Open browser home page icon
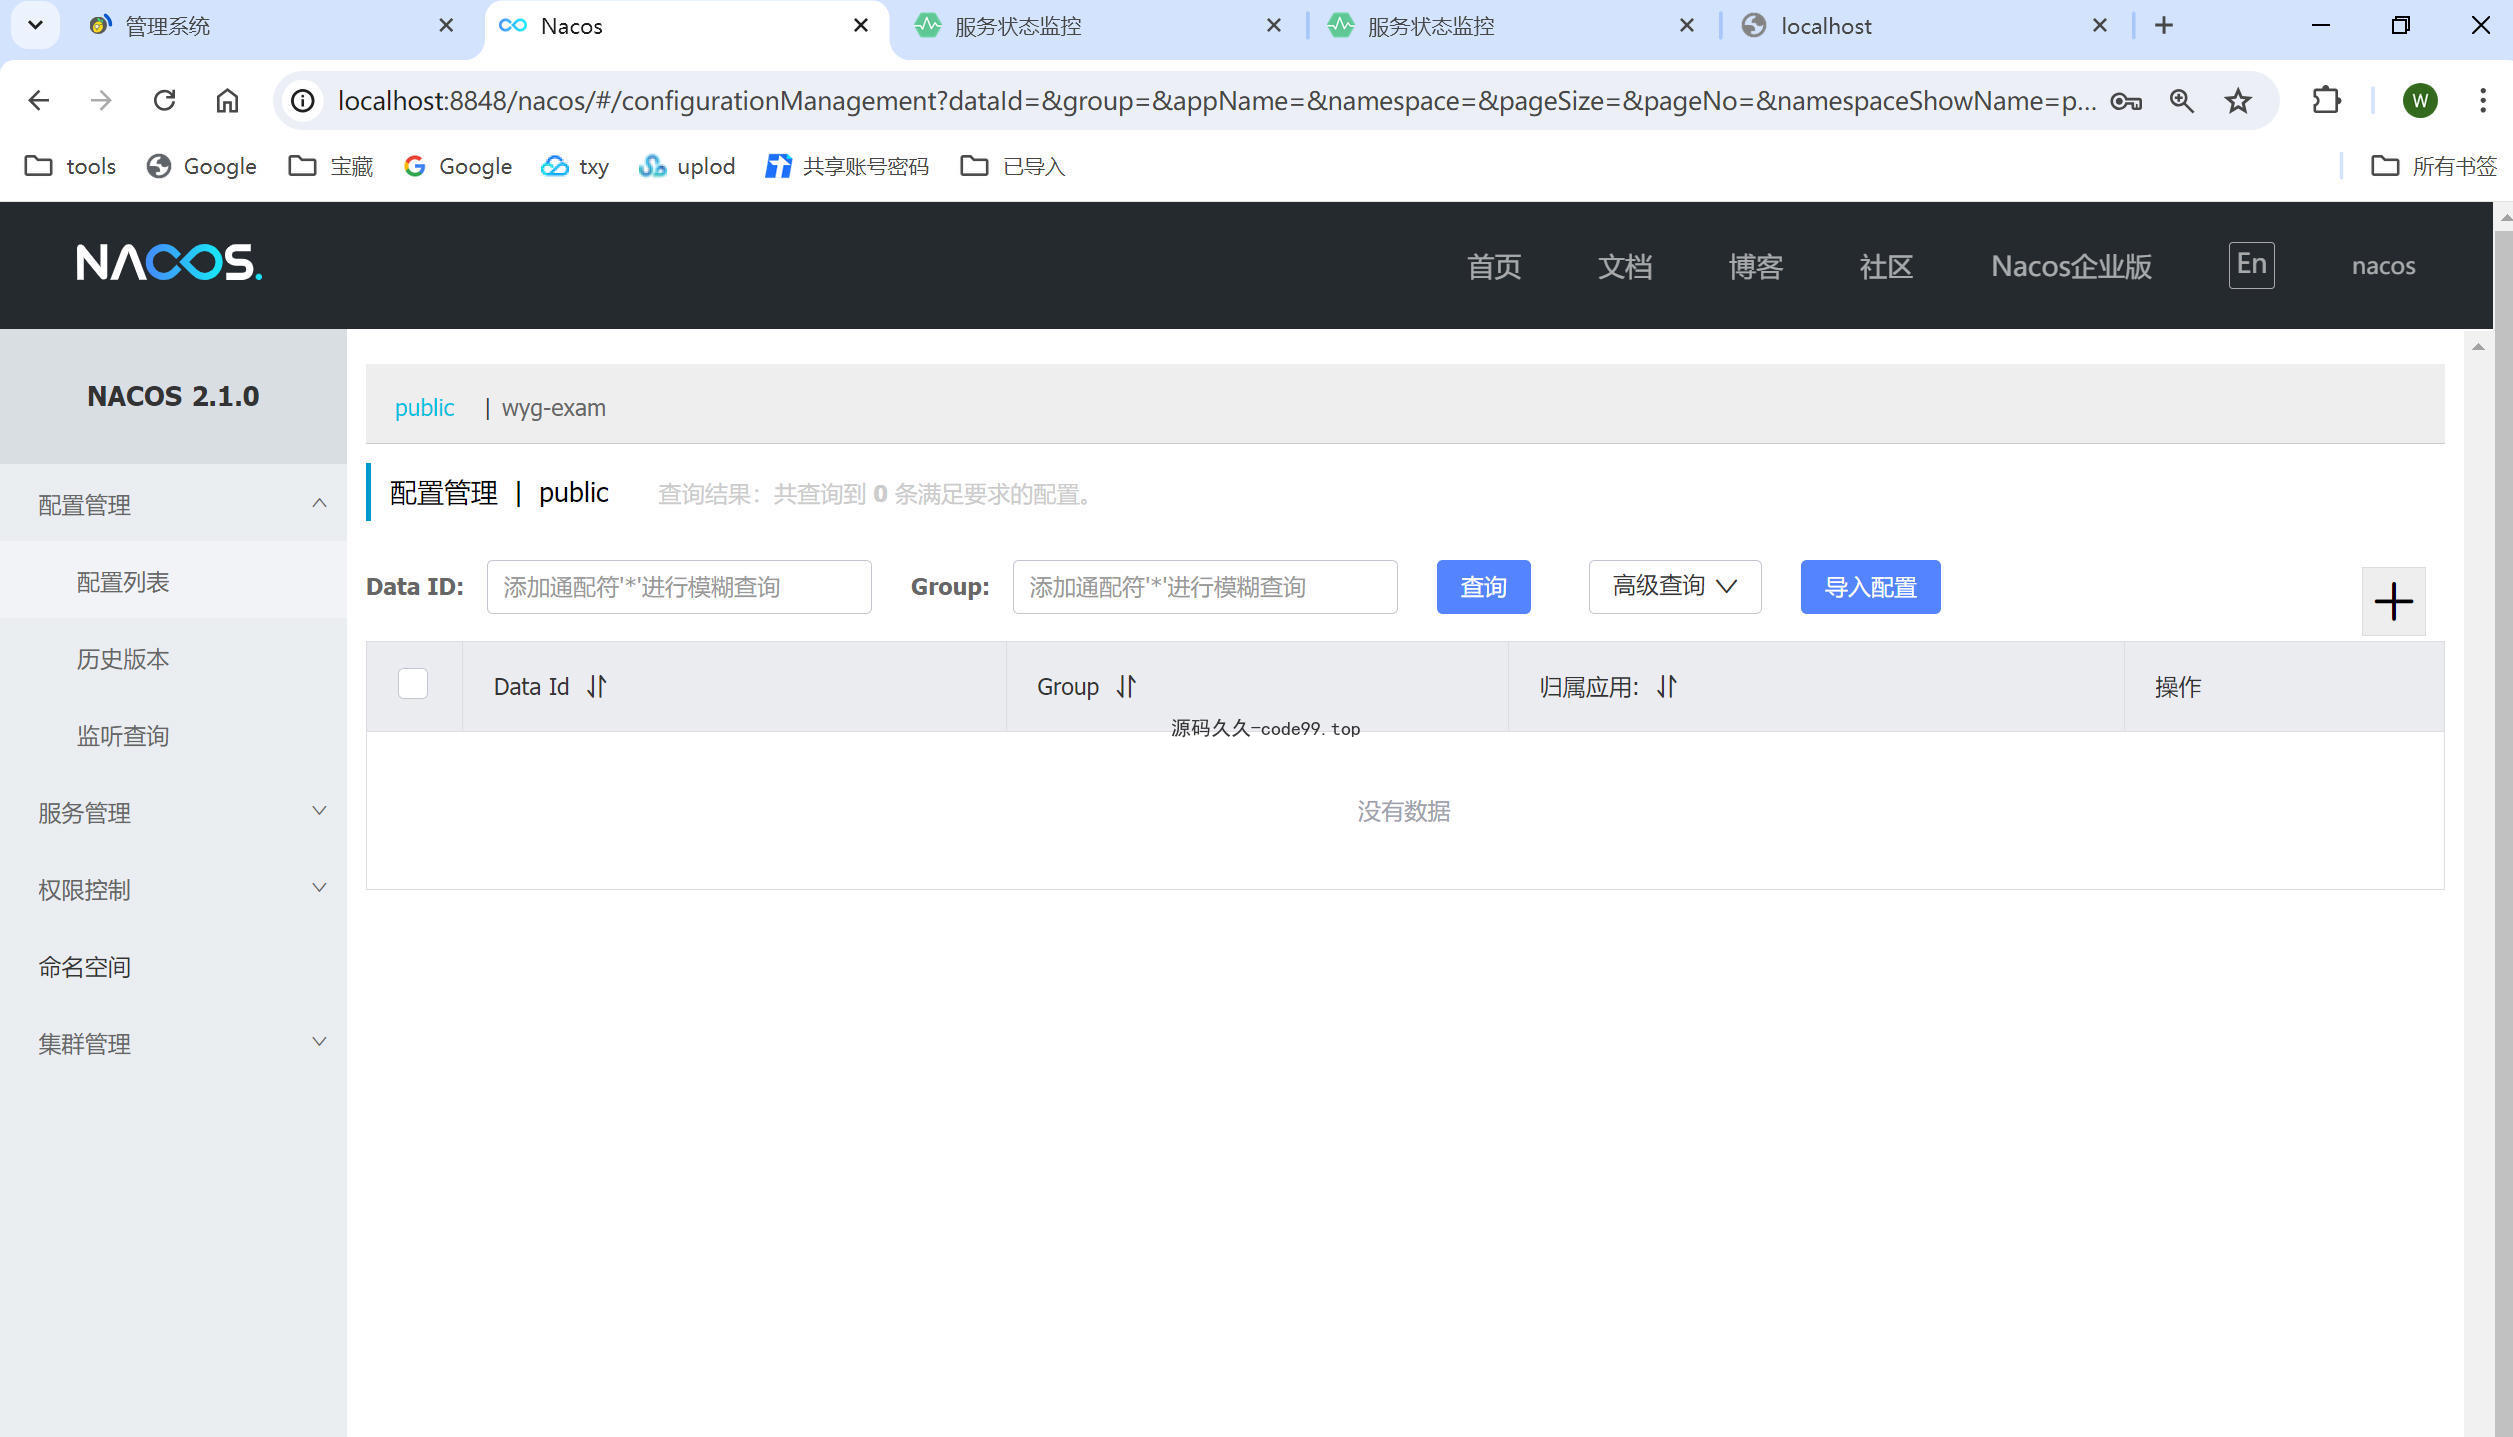This screenshot has height=1437, width=2513. coord(227,101)
